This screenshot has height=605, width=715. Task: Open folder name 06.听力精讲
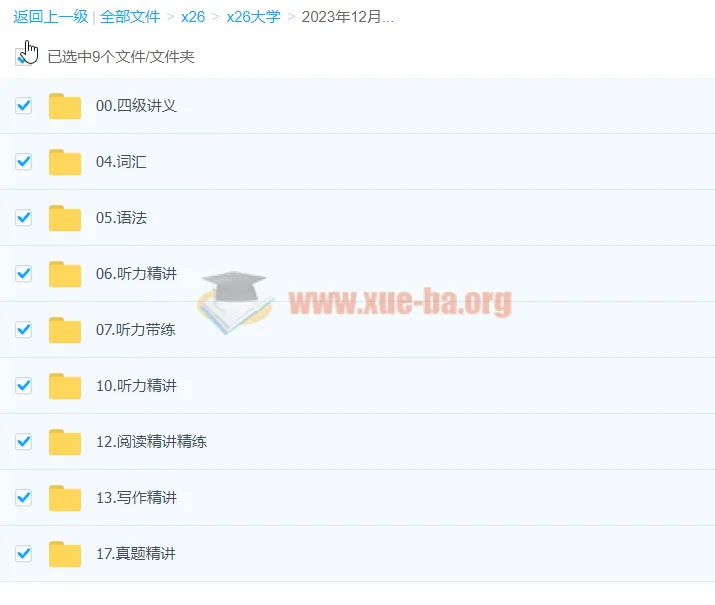[136, 274]
